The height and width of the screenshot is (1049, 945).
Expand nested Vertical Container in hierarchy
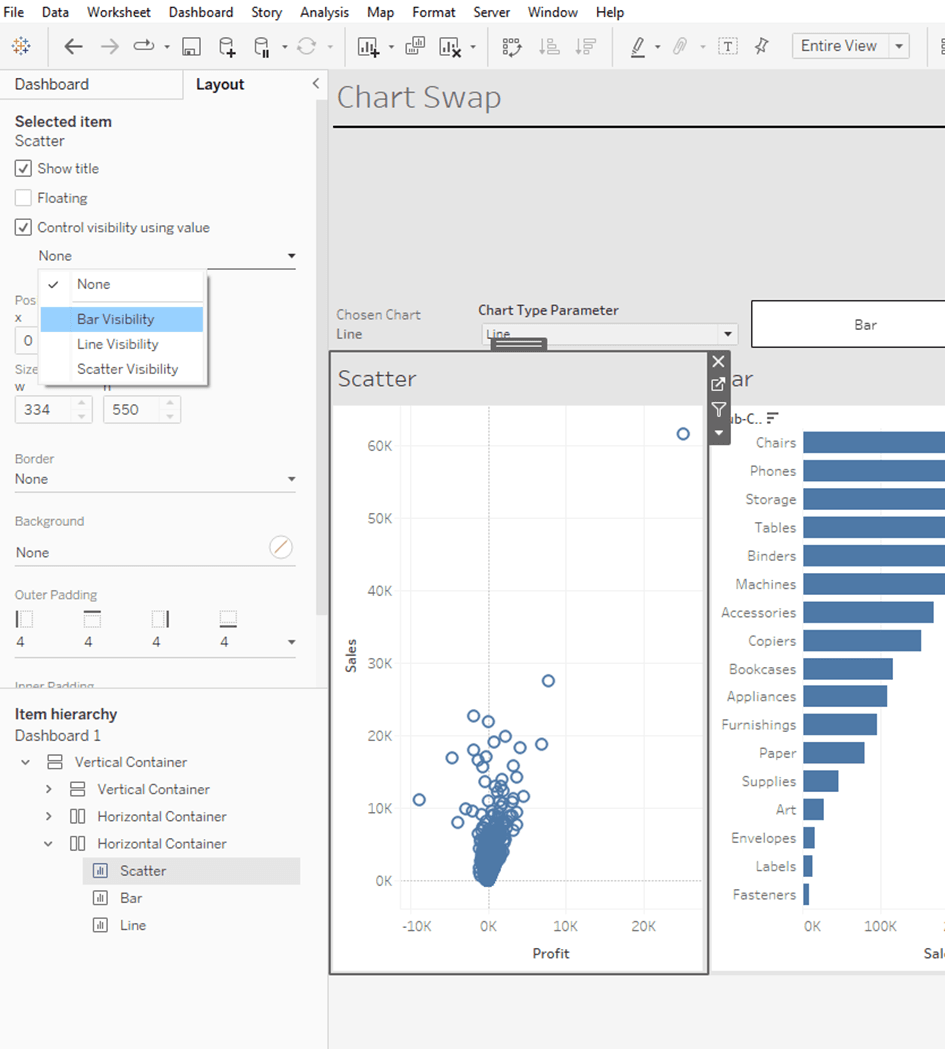48,789
